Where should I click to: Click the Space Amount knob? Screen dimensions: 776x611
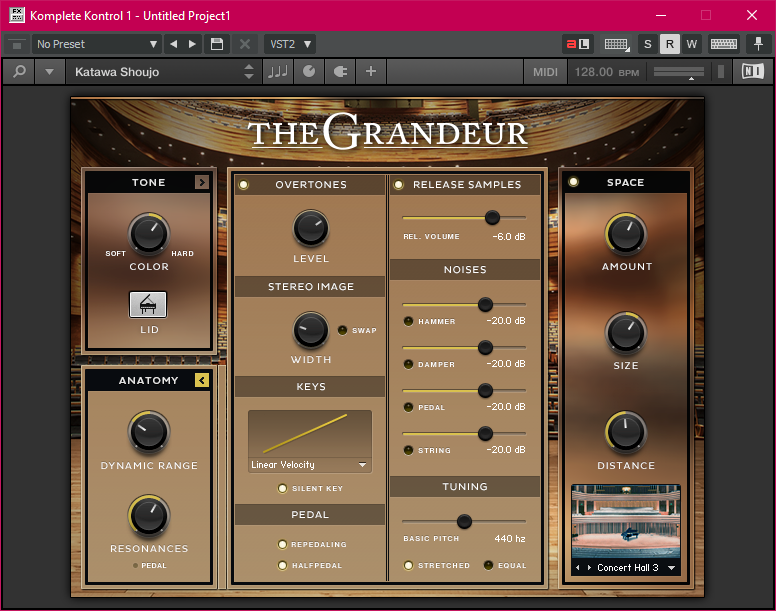coord(626,234)
